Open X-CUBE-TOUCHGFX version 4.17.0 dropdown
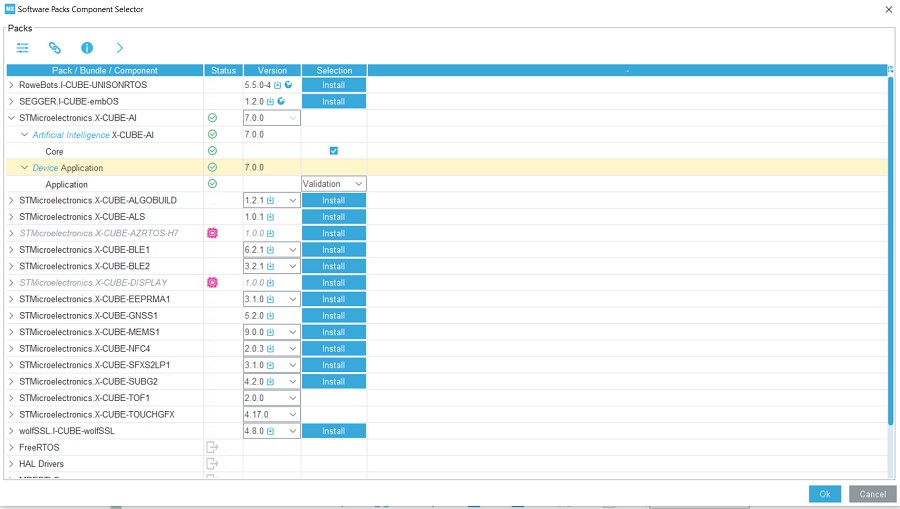Viewport: 900px width, 509px height. pyautogui.click(x=271, y=414)
